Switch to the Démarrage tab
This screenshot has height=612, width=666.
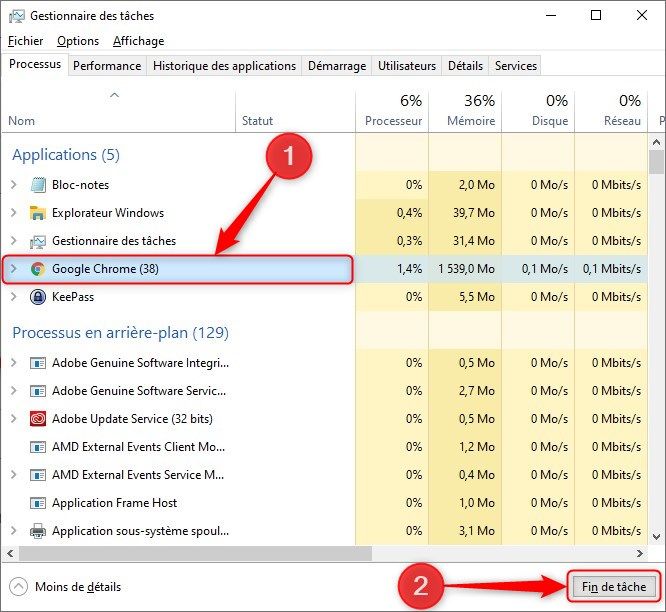point(337,66)
